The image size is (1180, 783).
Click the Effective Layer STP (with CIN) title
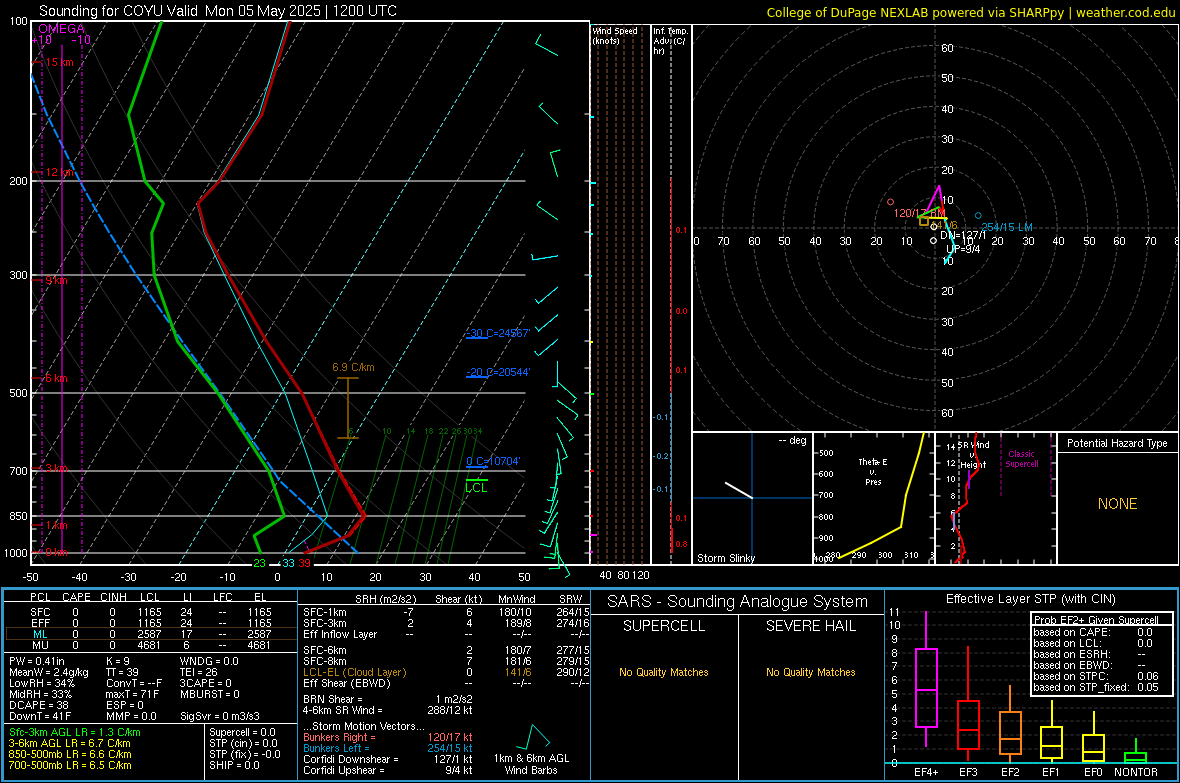[x=1030, y=599]
